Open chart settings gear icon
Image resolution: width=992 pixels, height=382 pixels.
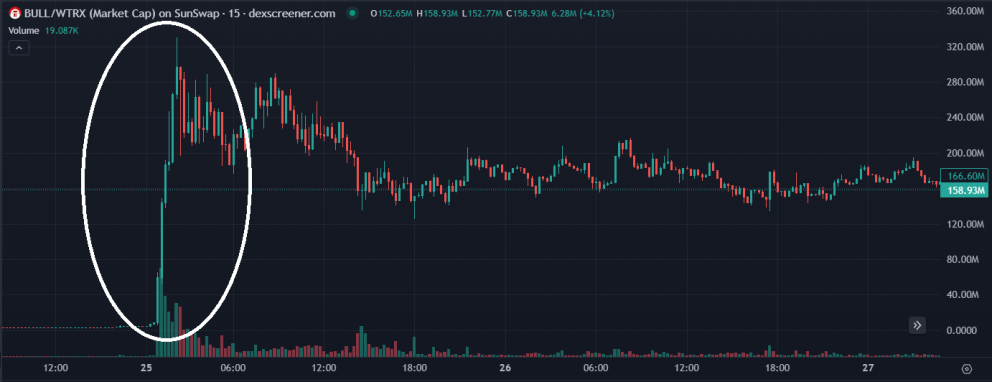point(967,369)
